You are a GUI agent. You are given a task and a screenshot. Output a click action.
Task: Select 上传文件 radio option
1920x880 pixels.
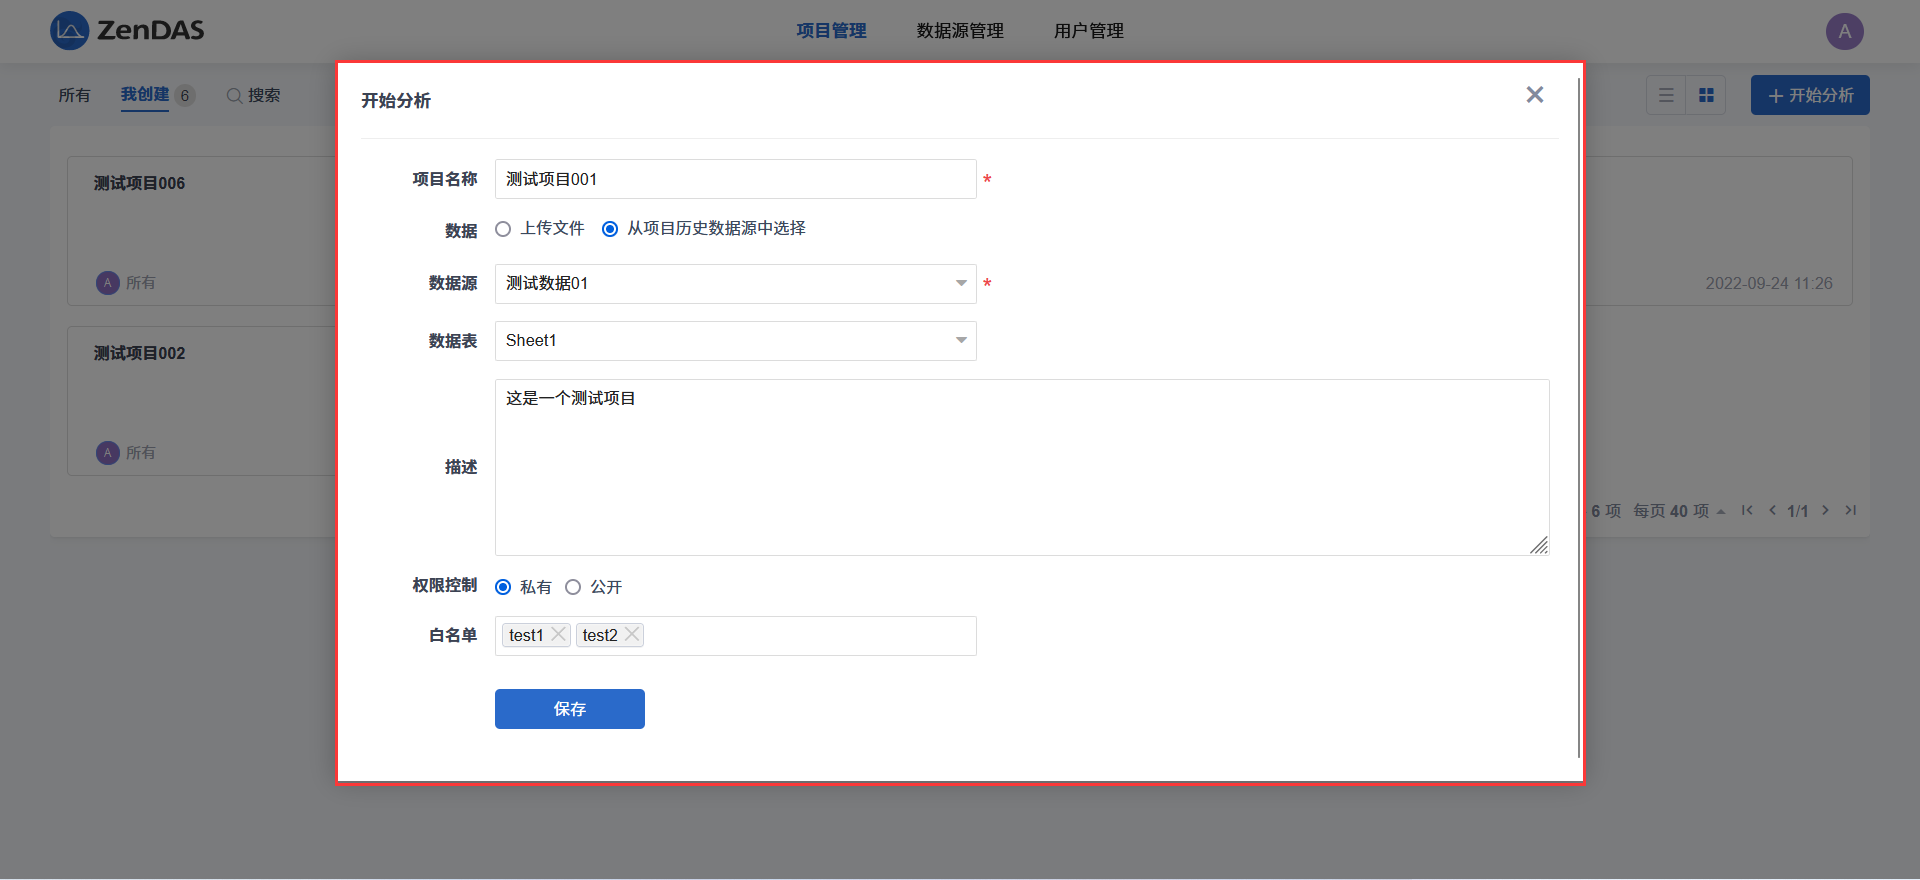[x=503, y=230]
